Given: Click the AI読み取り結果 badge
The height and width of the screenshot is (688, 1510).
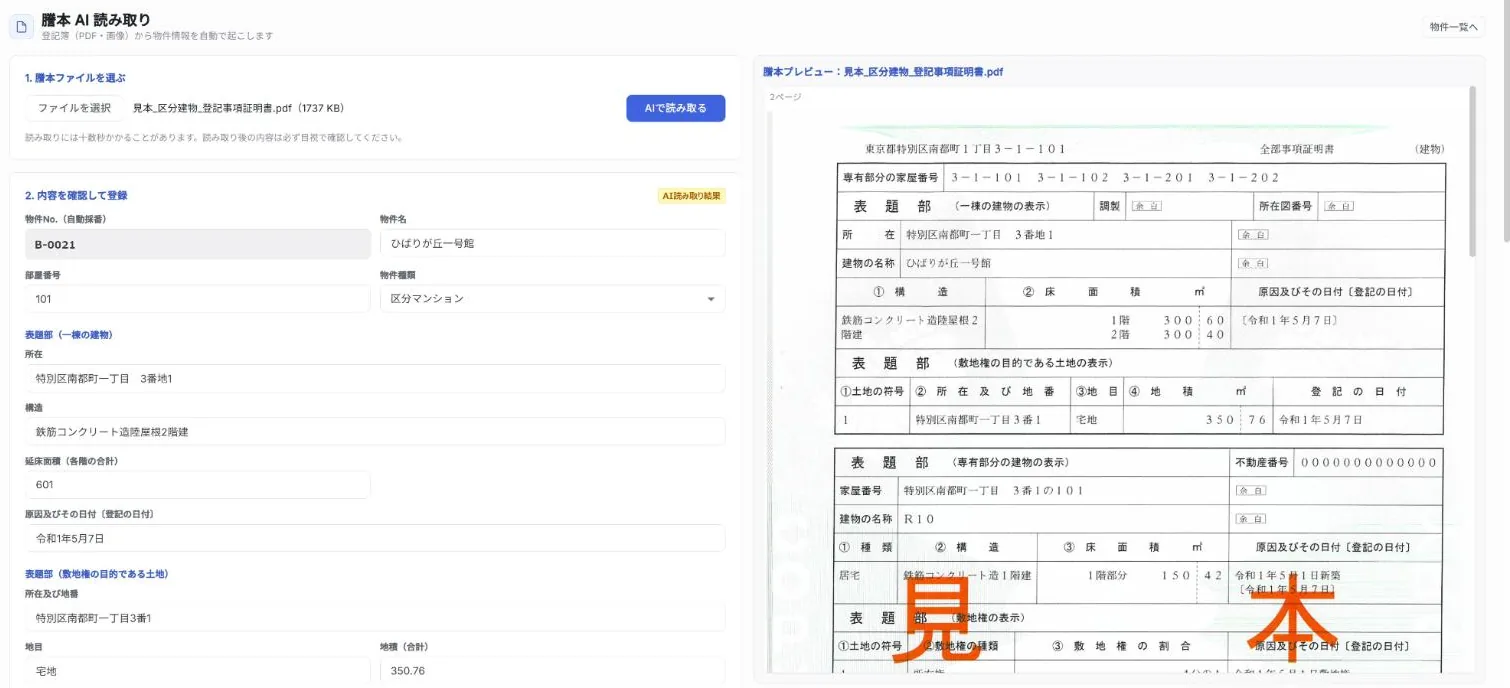Looking at the screenshot, I should tap(691, 196).
